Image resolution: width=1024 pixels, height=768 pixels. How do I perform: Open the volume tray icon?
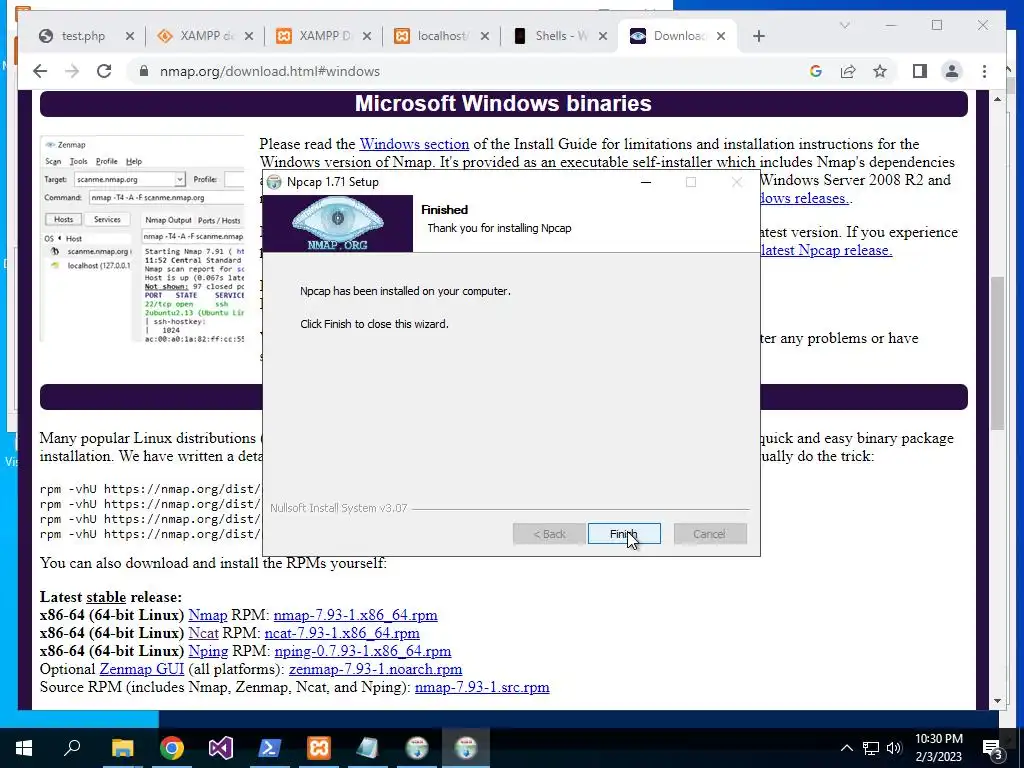894,748
